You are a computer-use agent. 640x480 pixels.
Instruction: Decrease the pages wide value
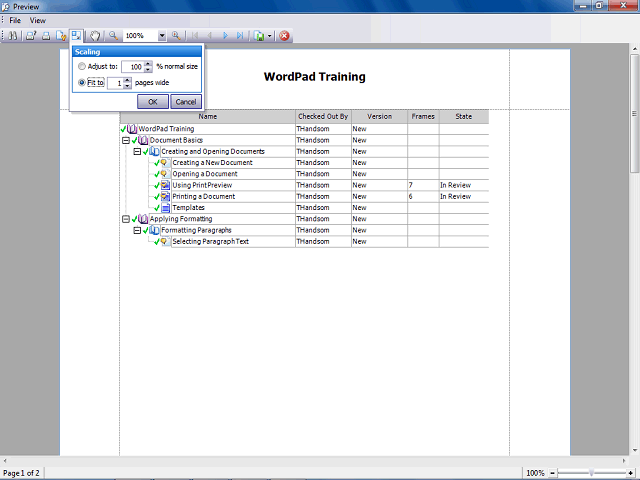(x=127, y=86)
